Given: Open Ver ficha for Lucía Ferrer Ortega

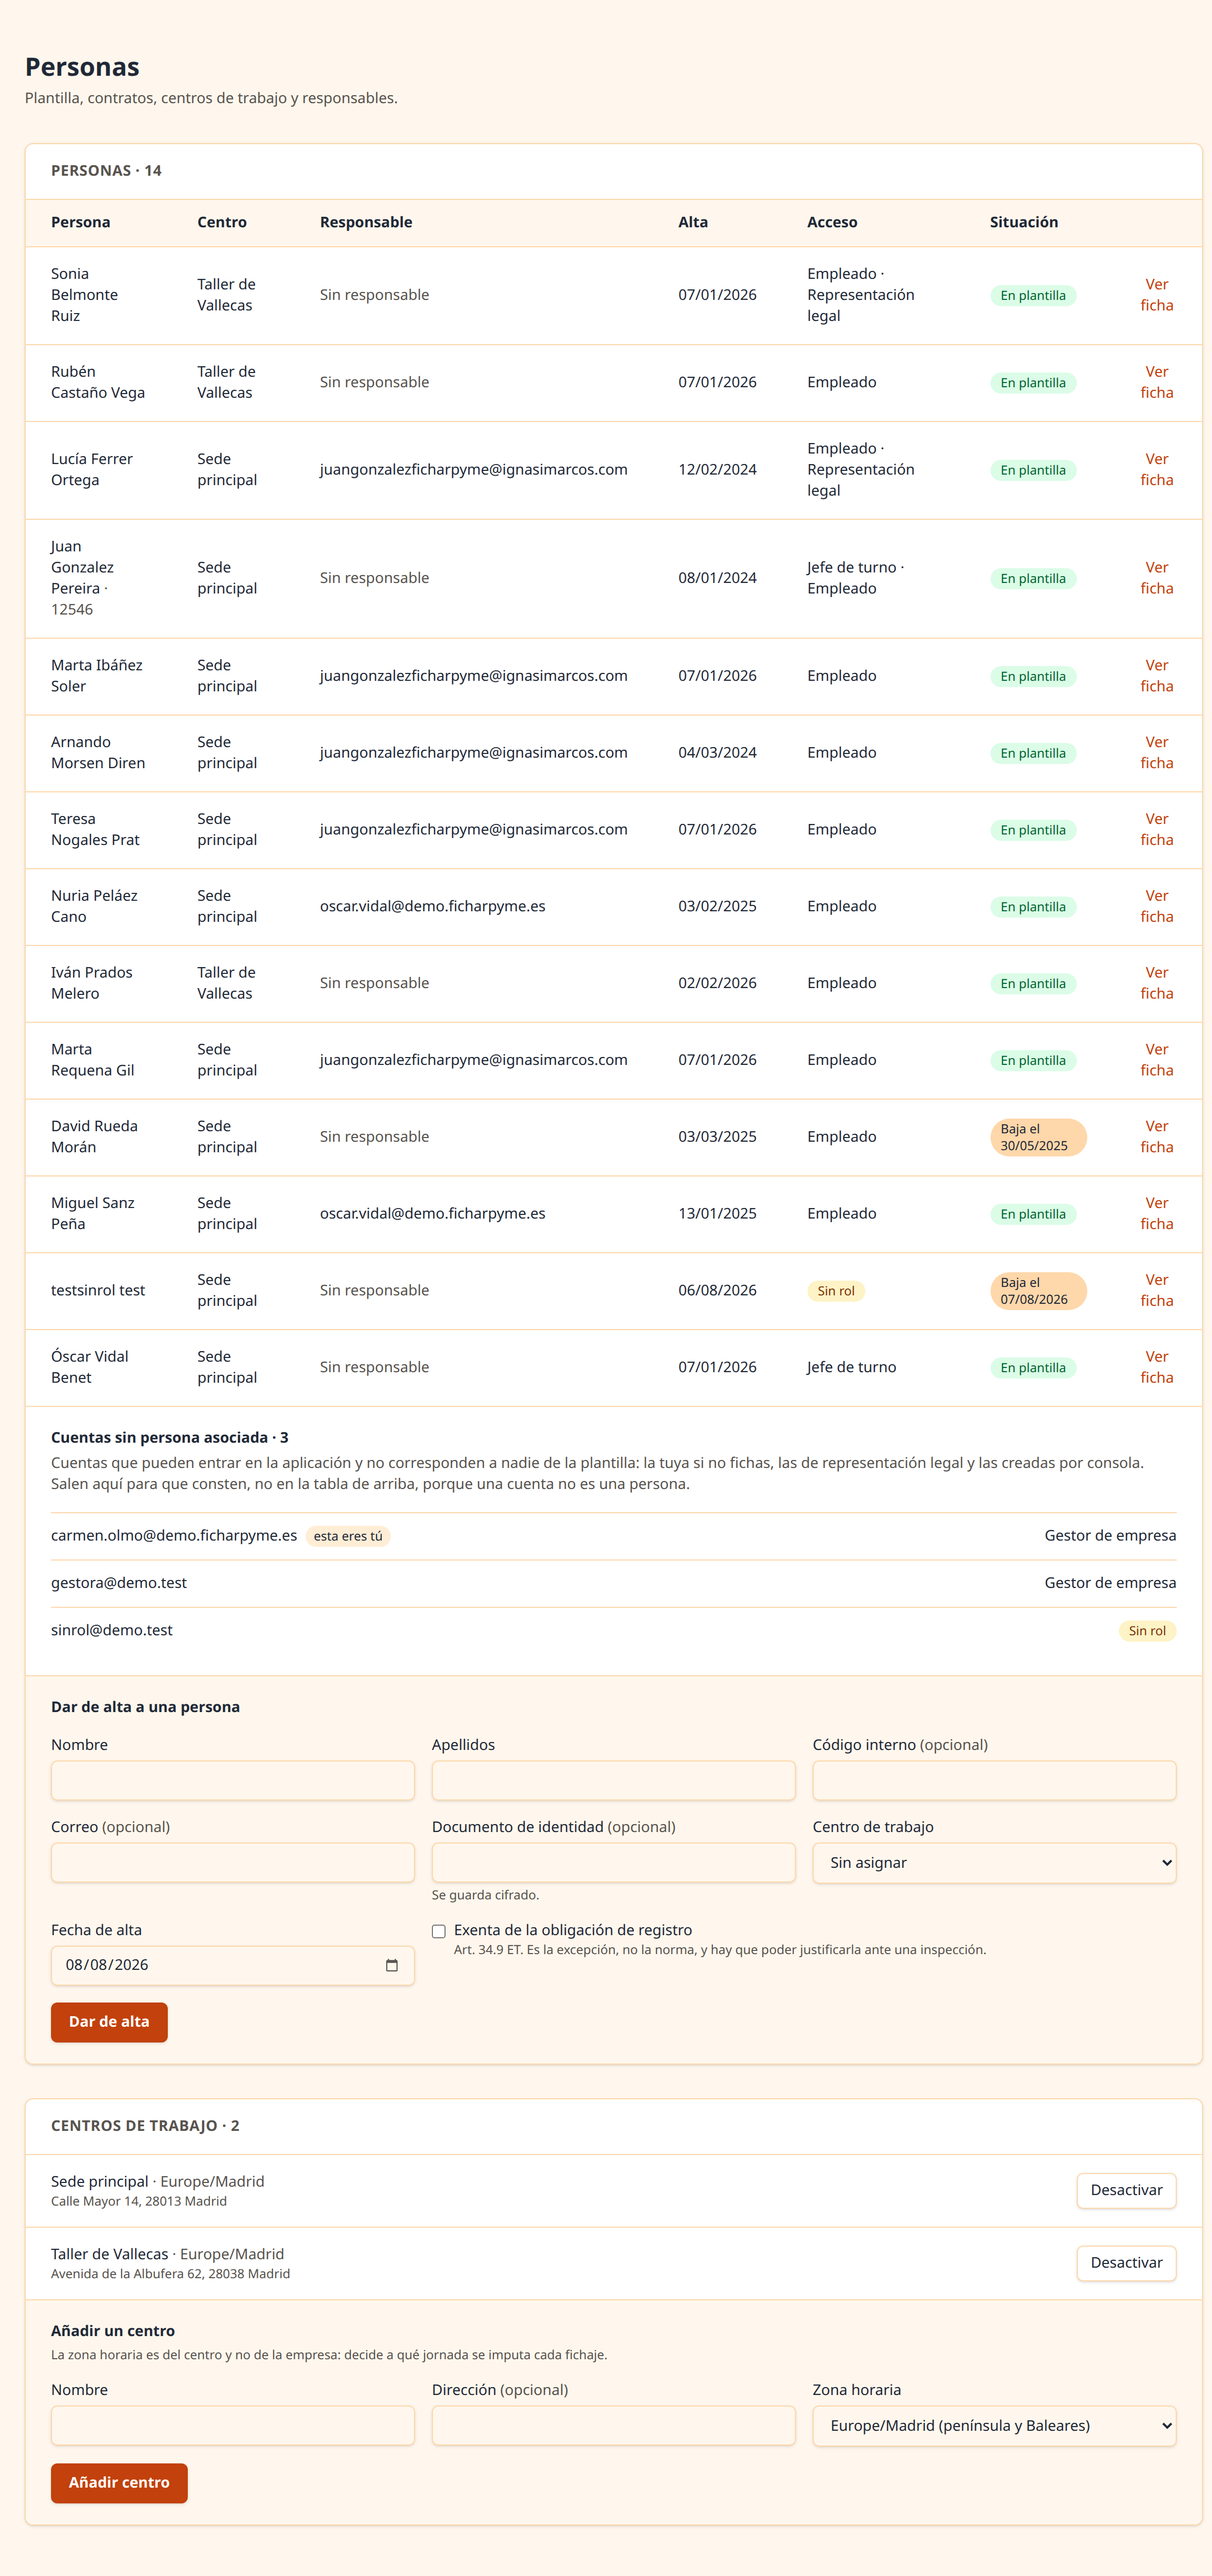Looking at the screenshot, I should pos(1156,469).
